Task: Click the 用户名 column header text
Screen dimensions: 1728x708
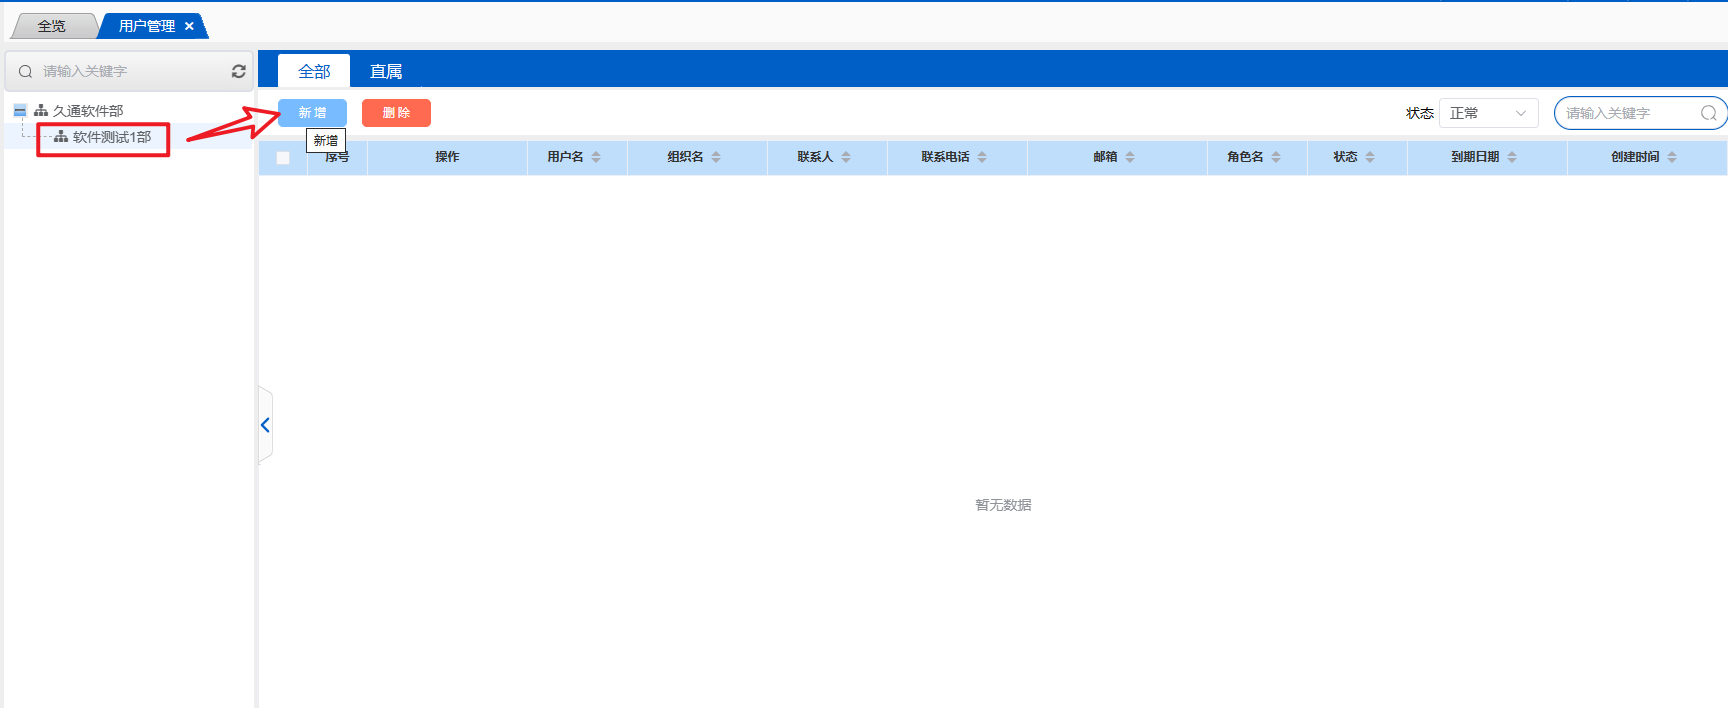Action: tap(565, 157)
